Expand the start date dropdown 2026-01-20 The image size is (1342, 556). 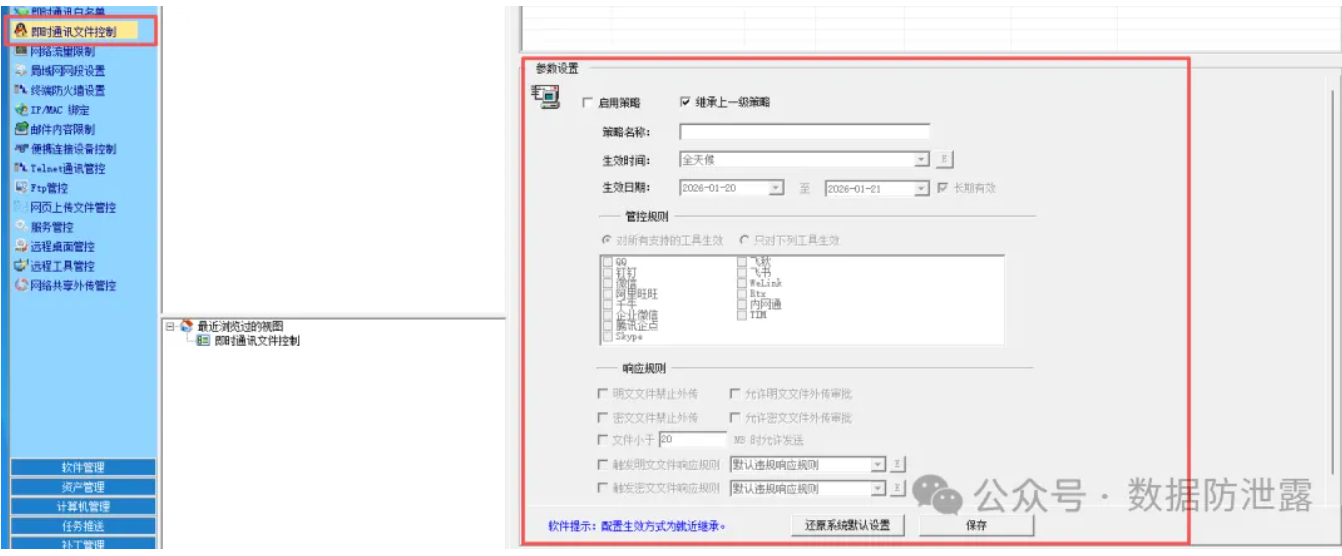[775, 188]
